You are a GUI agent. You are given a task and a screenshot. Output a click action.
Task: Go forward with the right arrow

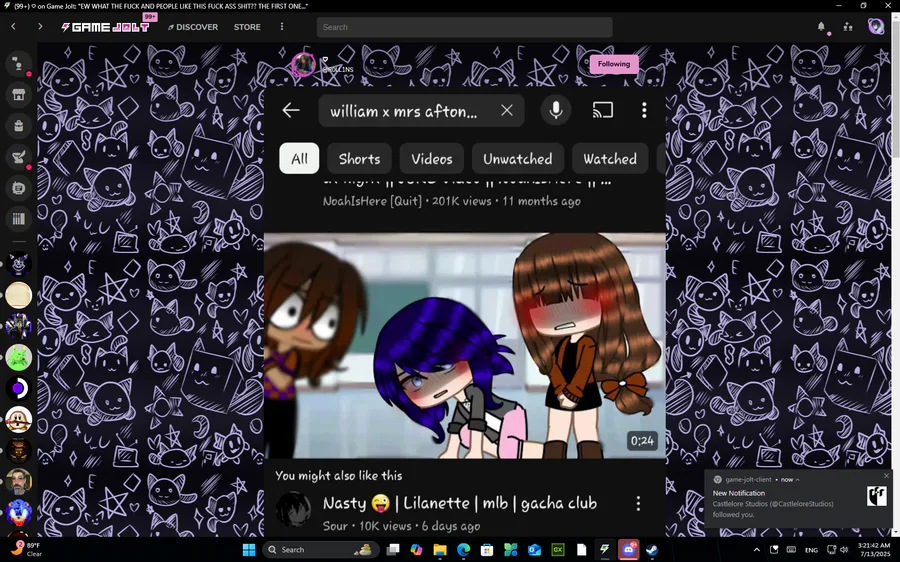pyautogui.click(x=40, y=26)
